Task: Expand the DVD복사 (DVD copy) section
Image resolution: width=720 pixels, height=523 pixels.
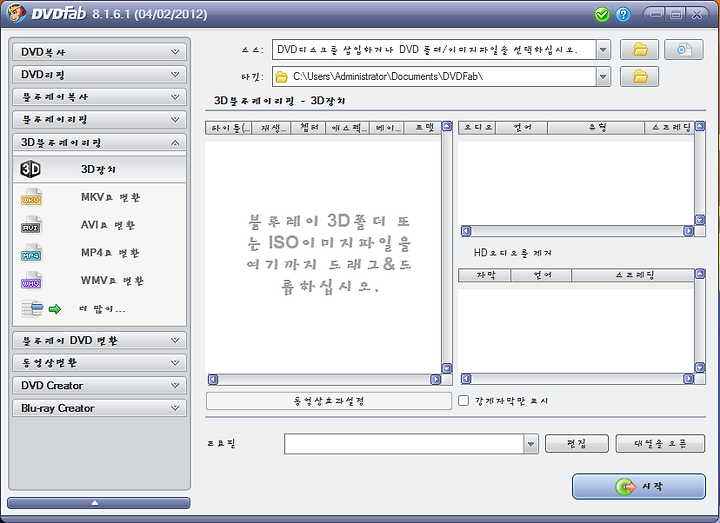Action: pyautogui.click(x=99, y=52)
